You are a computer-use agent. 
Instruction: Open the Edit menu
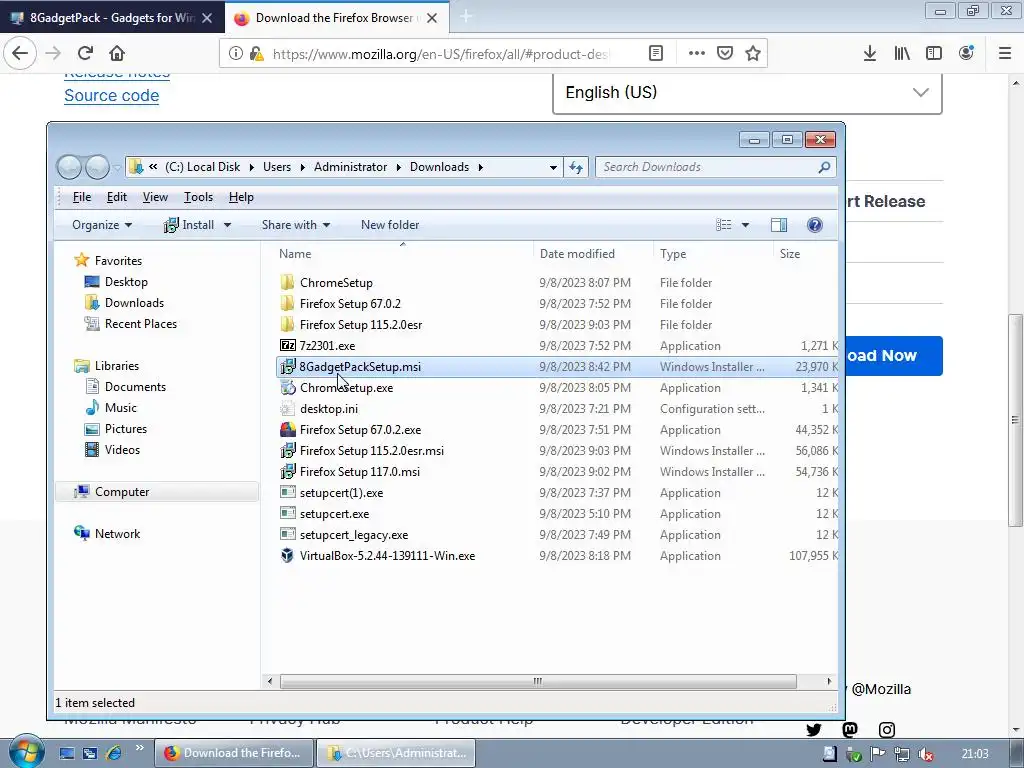coord(117,197)
